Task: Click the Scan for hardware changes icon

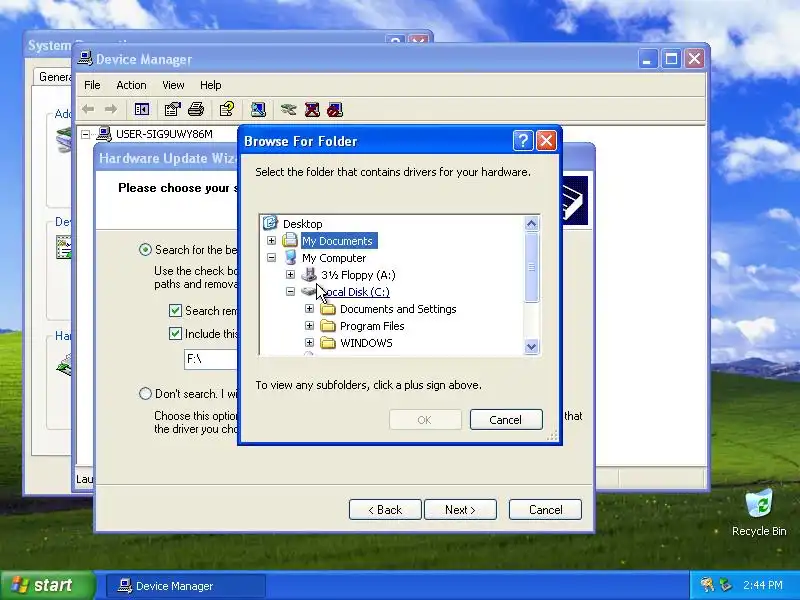Action: [x=258, y=109]
